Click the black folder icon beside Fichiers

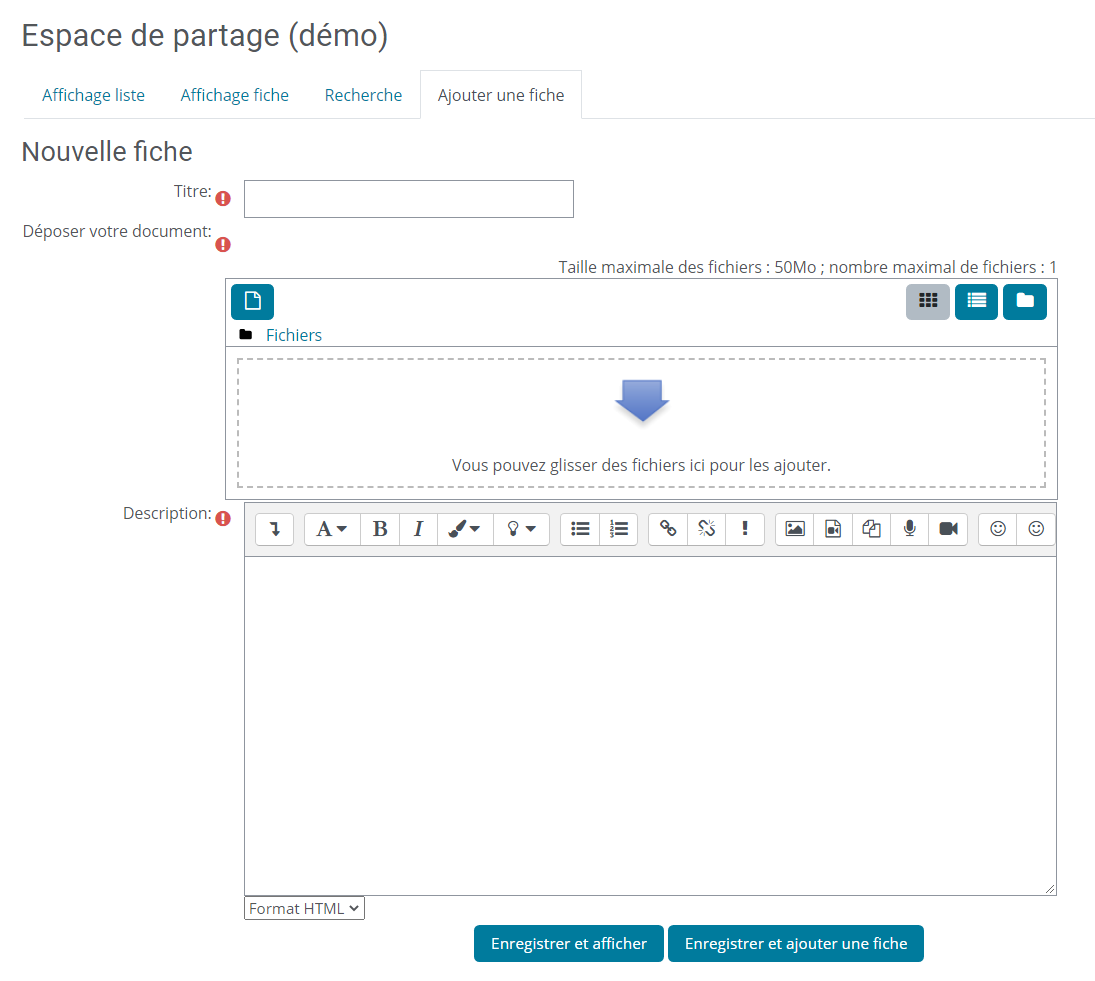point(246,334)
